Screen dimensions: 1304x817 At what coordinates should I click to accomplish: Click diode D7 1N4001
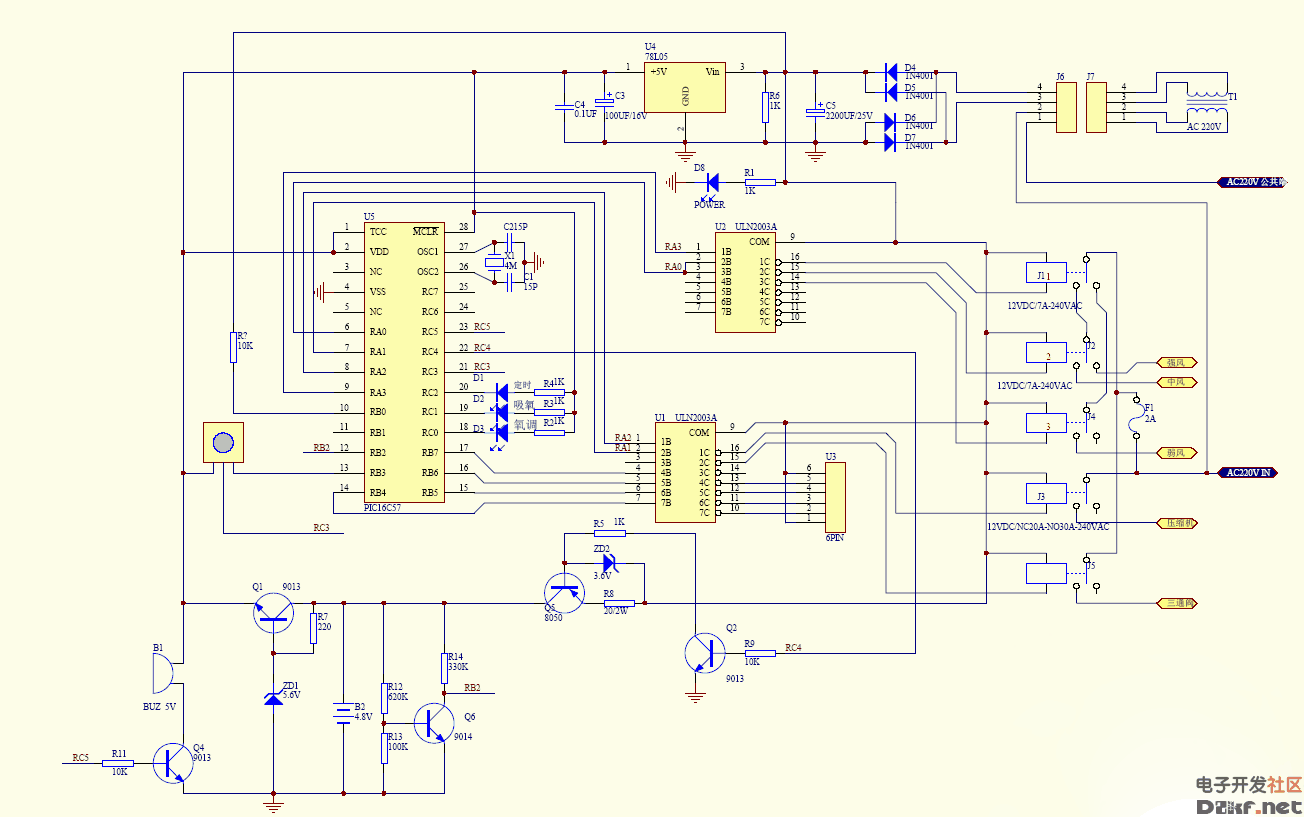890,142
